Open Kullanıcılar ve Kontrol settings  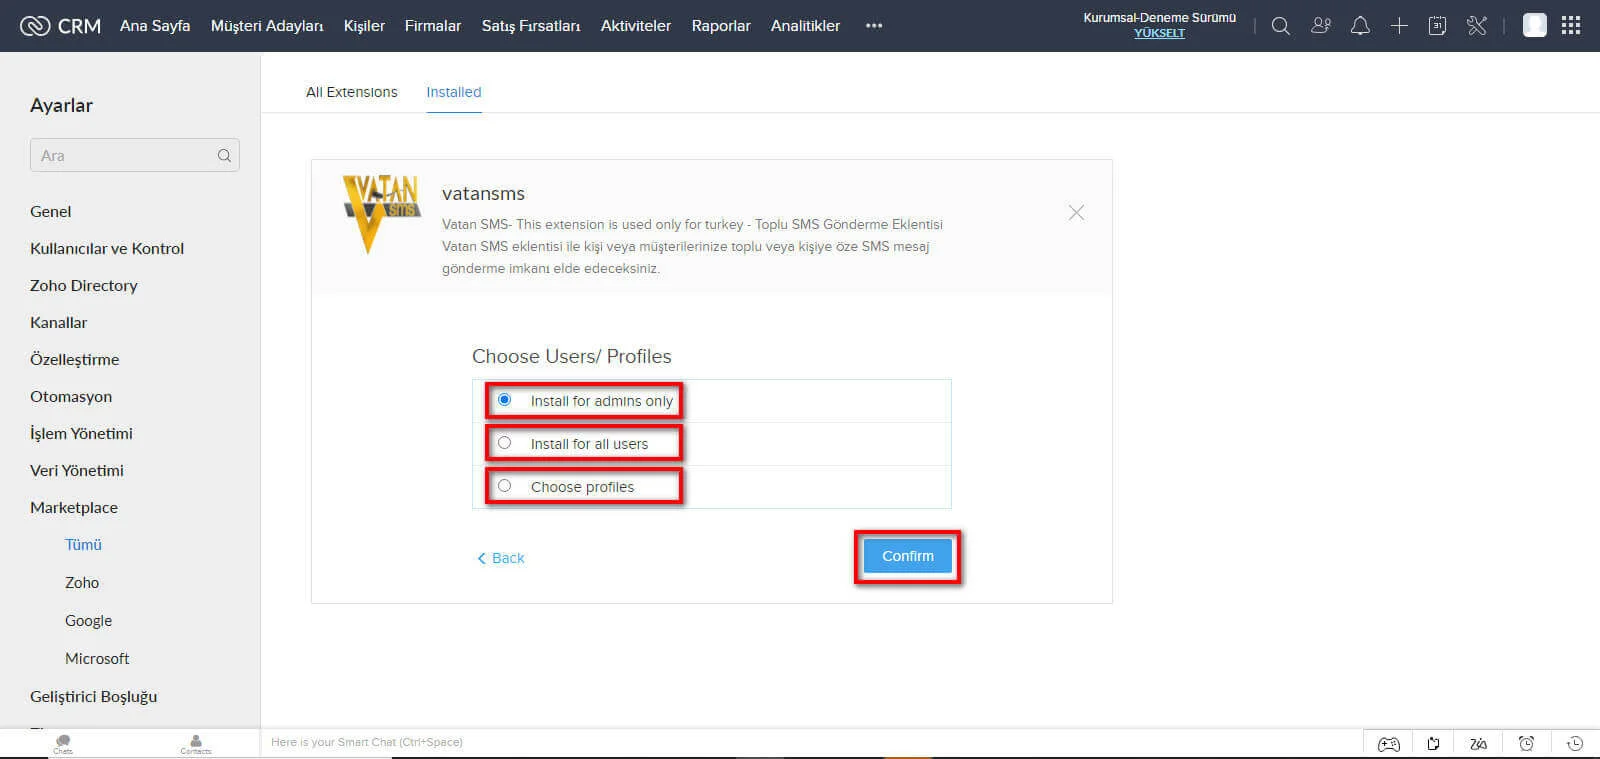pyautogui.click(x=107, y=248)
